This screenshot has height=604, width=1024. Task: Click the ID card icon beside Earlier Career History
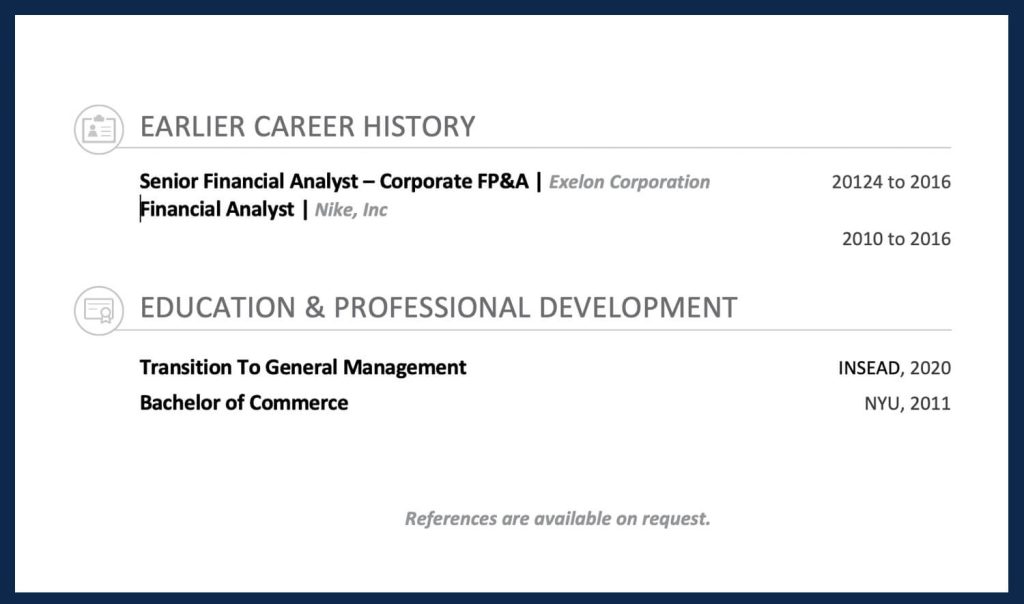99,129
